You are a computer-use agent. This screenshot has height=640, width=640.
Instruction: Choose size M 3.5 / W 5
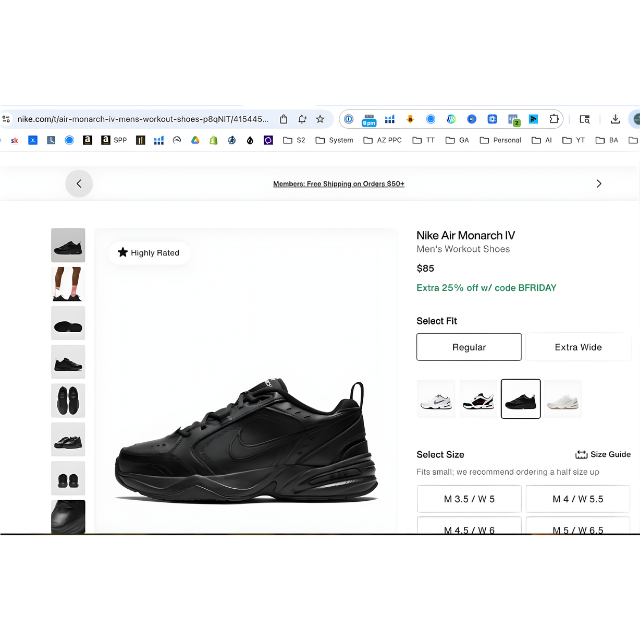pyautogui.click(x=469, y=499)
